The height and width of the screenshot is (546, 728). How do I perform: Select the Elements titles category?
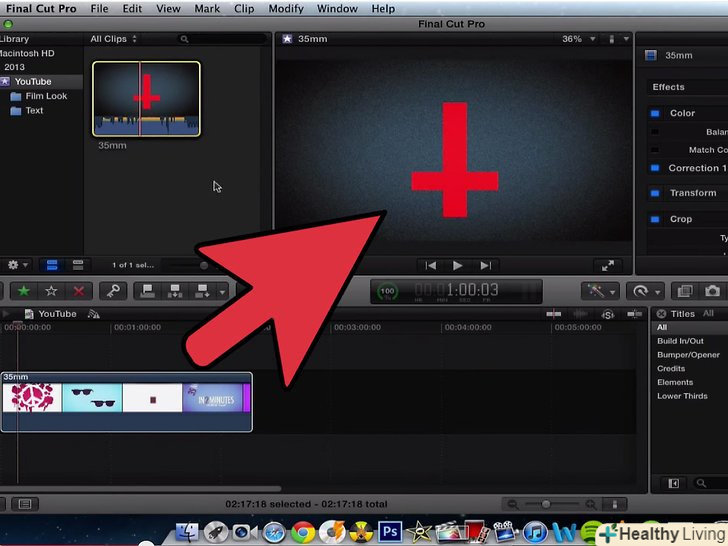point(675,382)
